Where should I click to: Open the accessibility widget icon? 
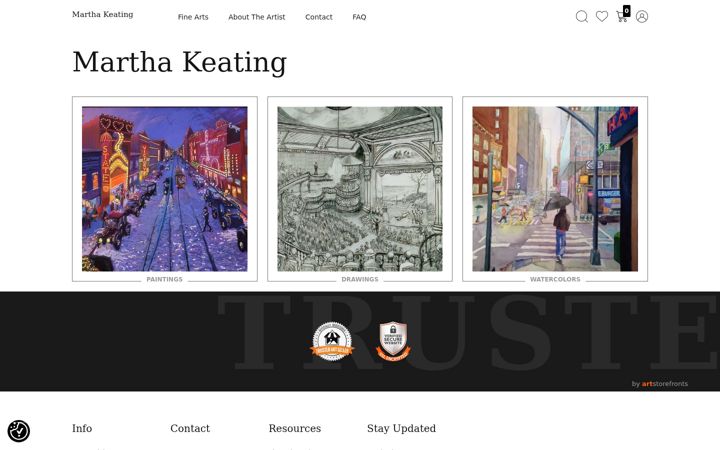tap(19, 431)
